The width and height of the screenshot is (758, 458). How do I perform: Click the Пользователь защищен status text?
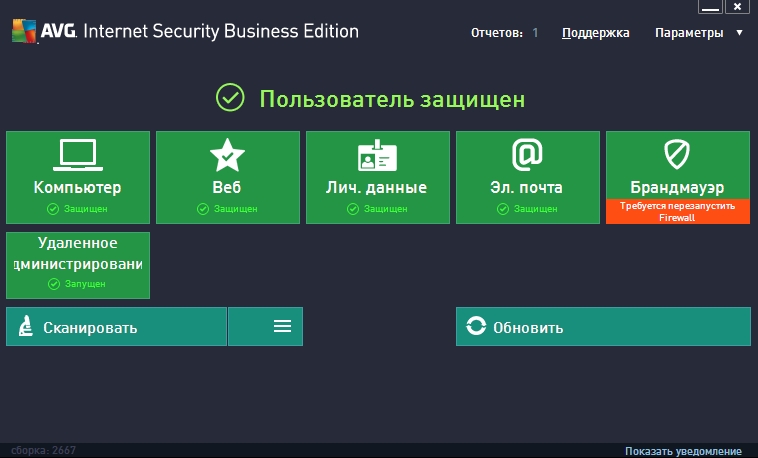point(392,99)
